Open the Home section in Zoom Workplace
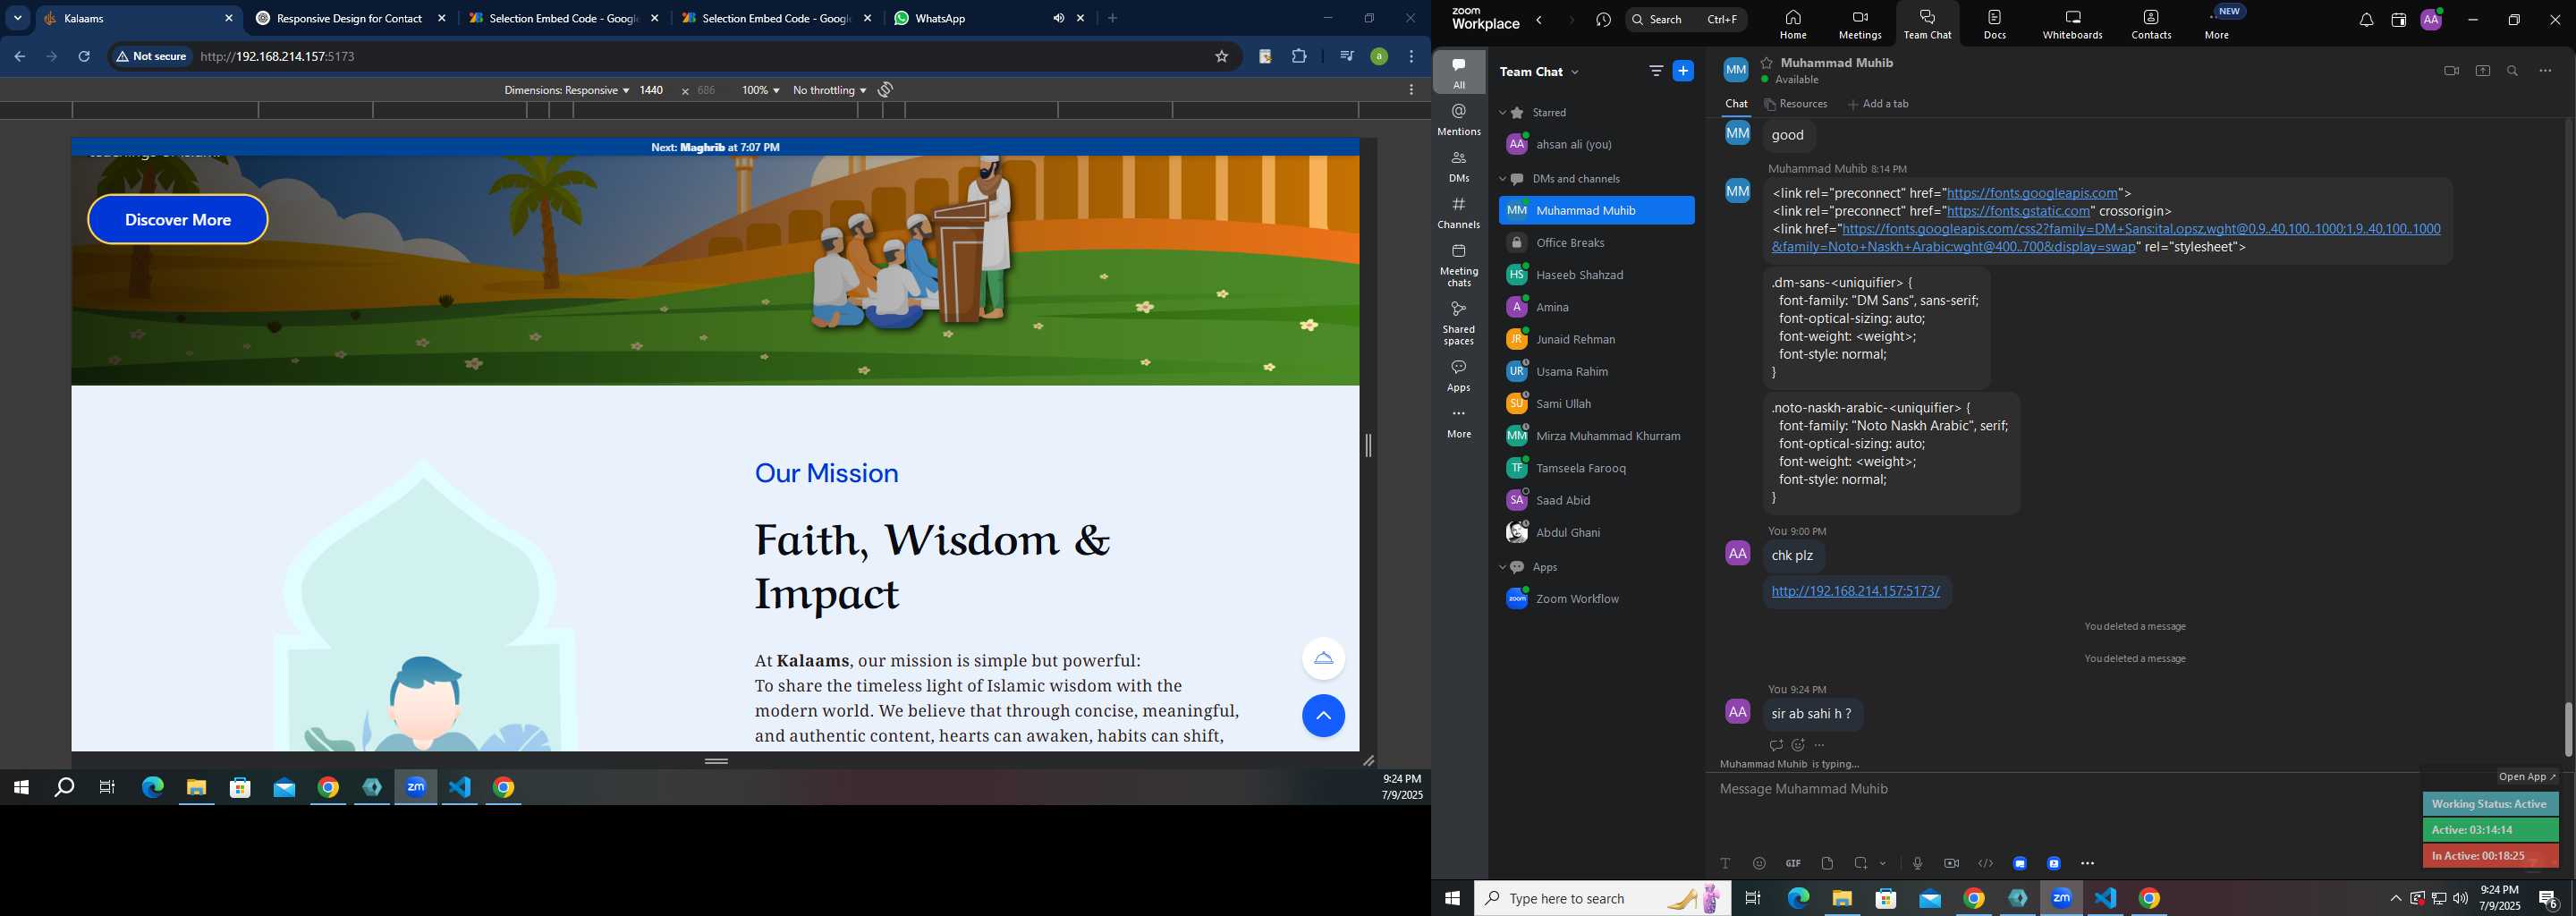 point(1792,24)
